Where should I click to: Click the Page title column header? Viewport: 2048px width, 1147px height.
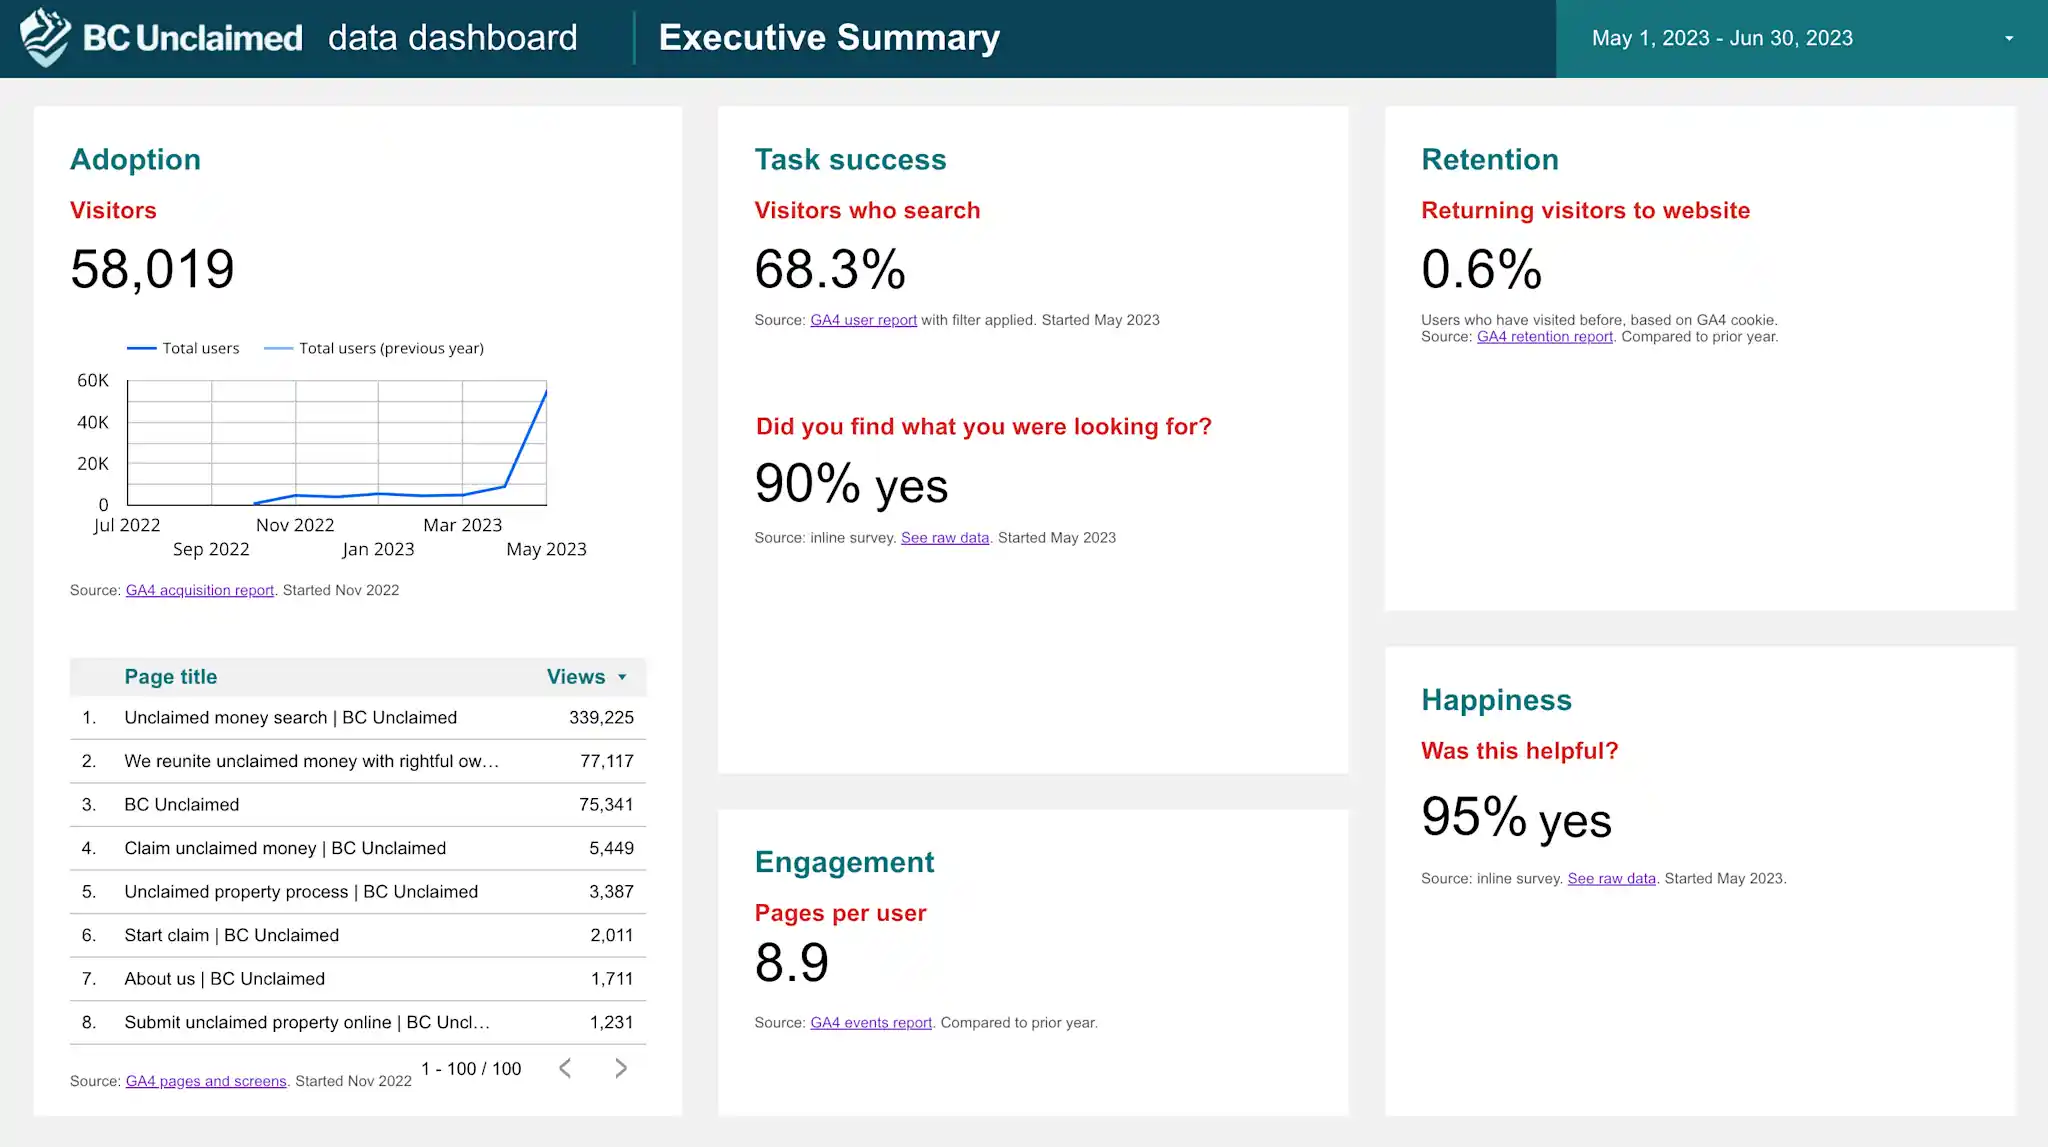tap(170, 677)
